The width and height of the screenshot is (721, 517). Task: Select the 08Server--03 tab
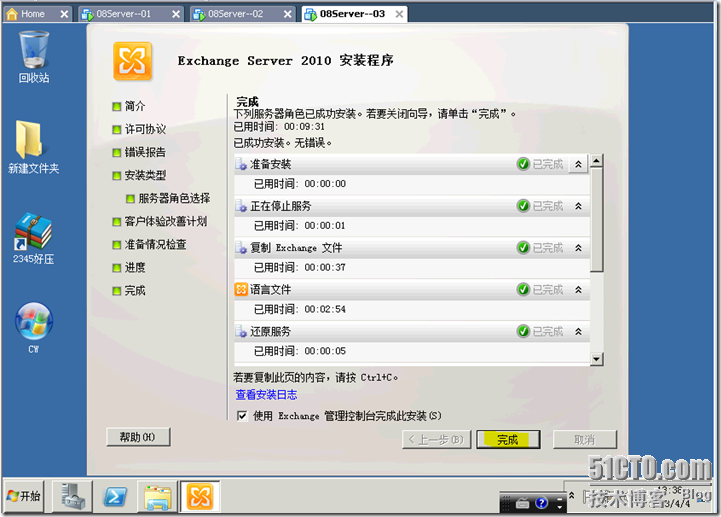(352, 14)
